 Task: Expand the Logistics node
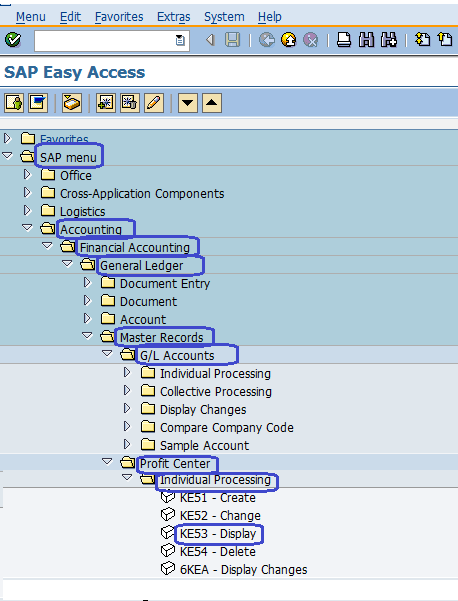(x=27, y=210)
